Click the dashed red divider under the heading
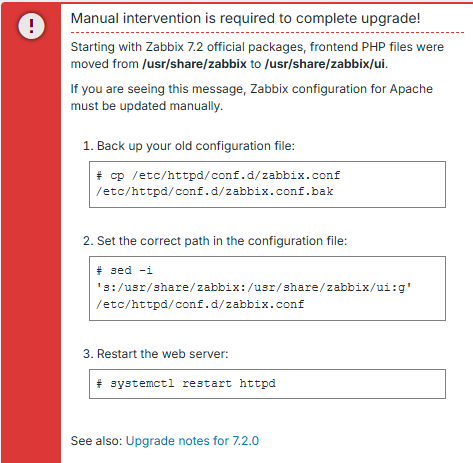The height and width of the screenshot is (463, 473). pyautogui.click(x=267, y=32)
